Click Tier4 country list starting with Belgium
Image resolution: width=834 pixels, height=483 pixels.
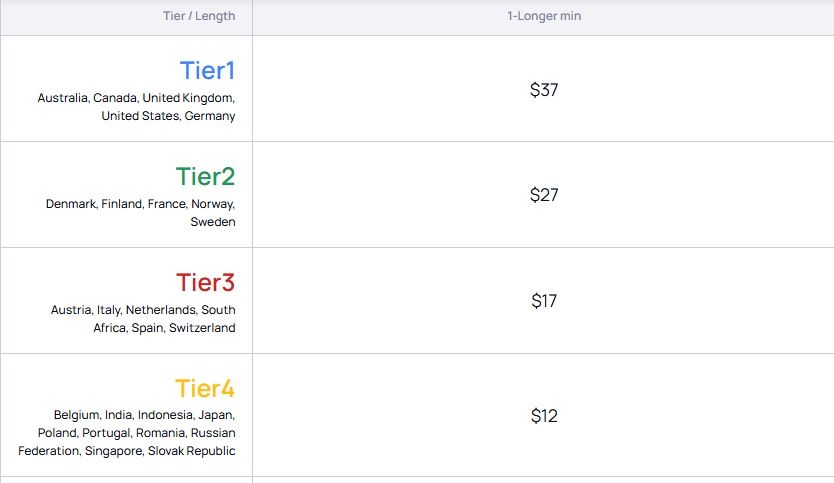click(x=127, y=432)
